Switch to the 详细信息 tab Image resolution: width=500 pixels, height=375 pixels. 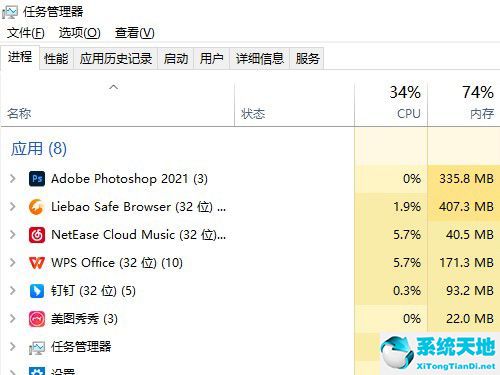pos(260,59)
